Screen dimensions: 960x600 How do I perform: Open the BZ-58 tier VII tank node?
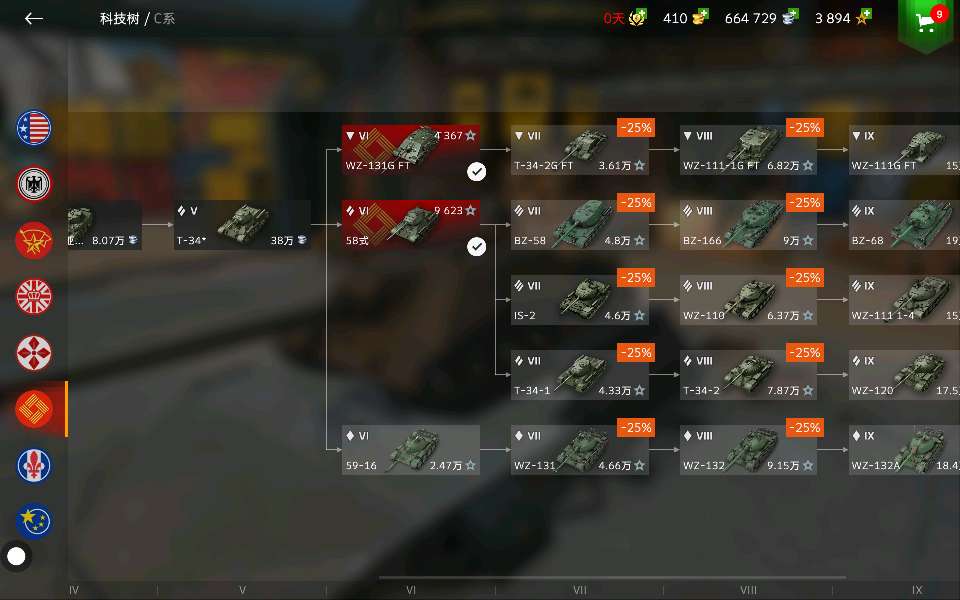point(580,225)
